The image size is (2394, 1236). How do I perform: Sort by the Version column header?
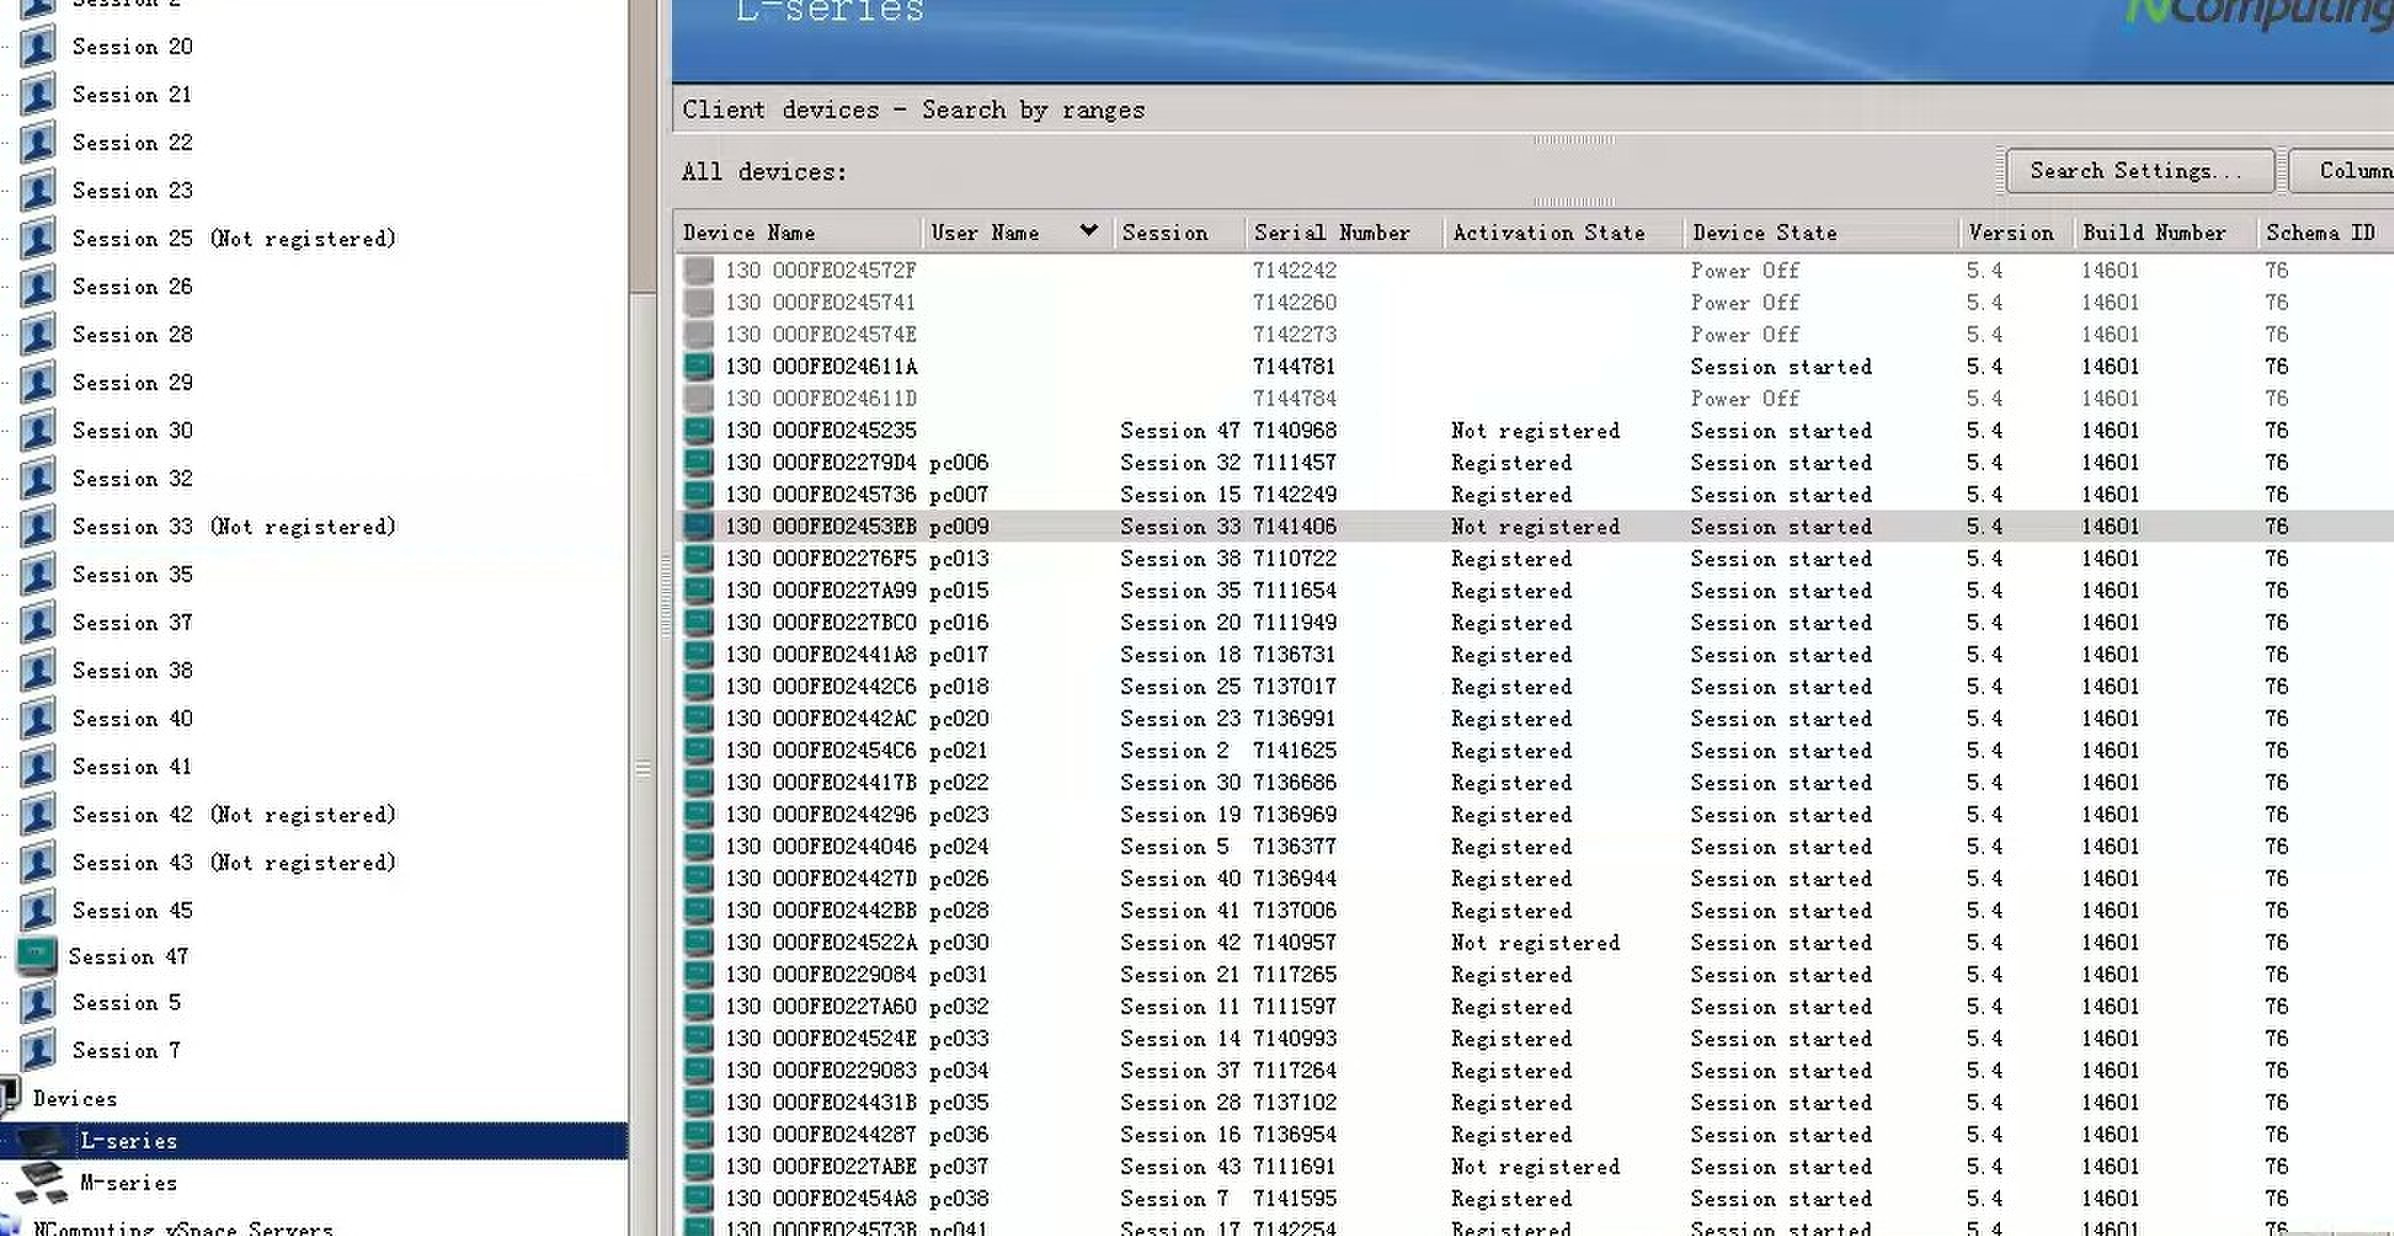click(2016, 233)
